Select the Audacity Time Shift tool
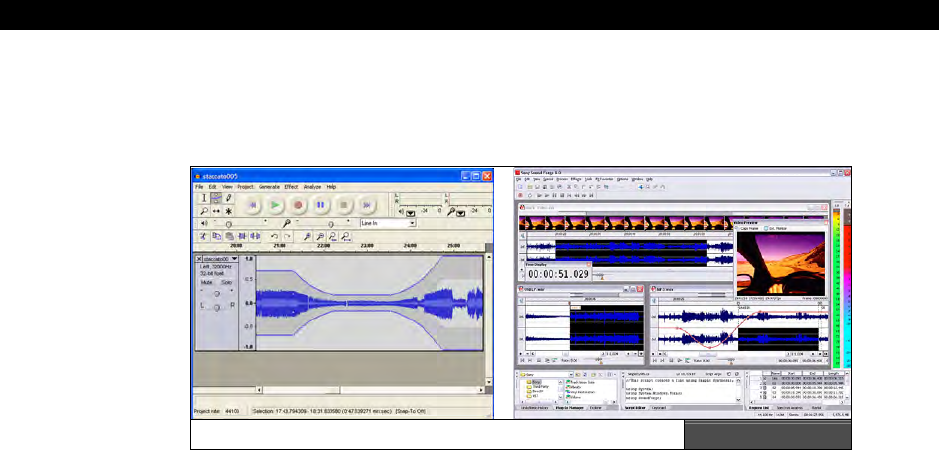 coord(216,210)
